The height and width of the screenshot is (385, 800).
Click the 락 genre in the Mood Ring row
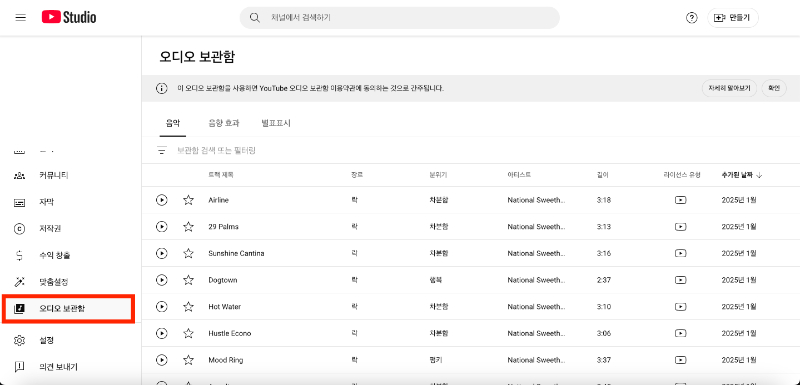tap(354, 360)
